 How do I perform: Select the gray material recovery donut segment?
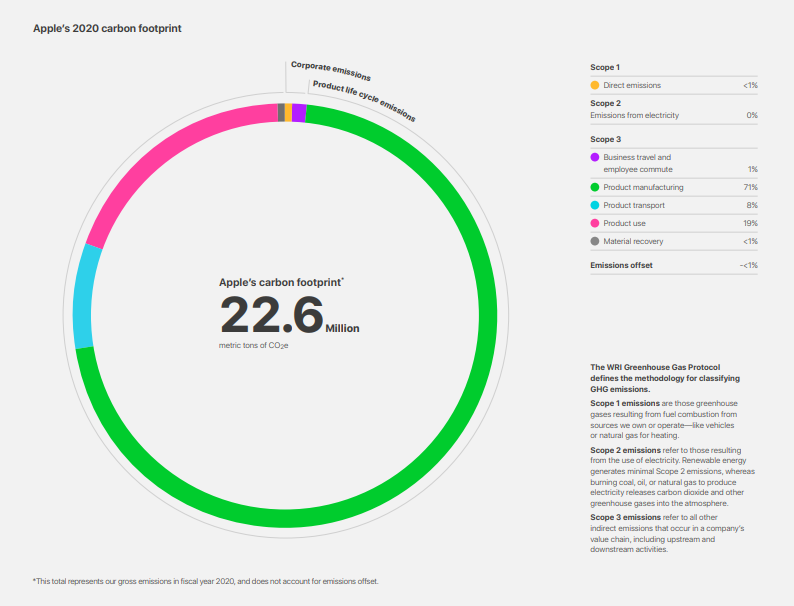click(281, 112)
